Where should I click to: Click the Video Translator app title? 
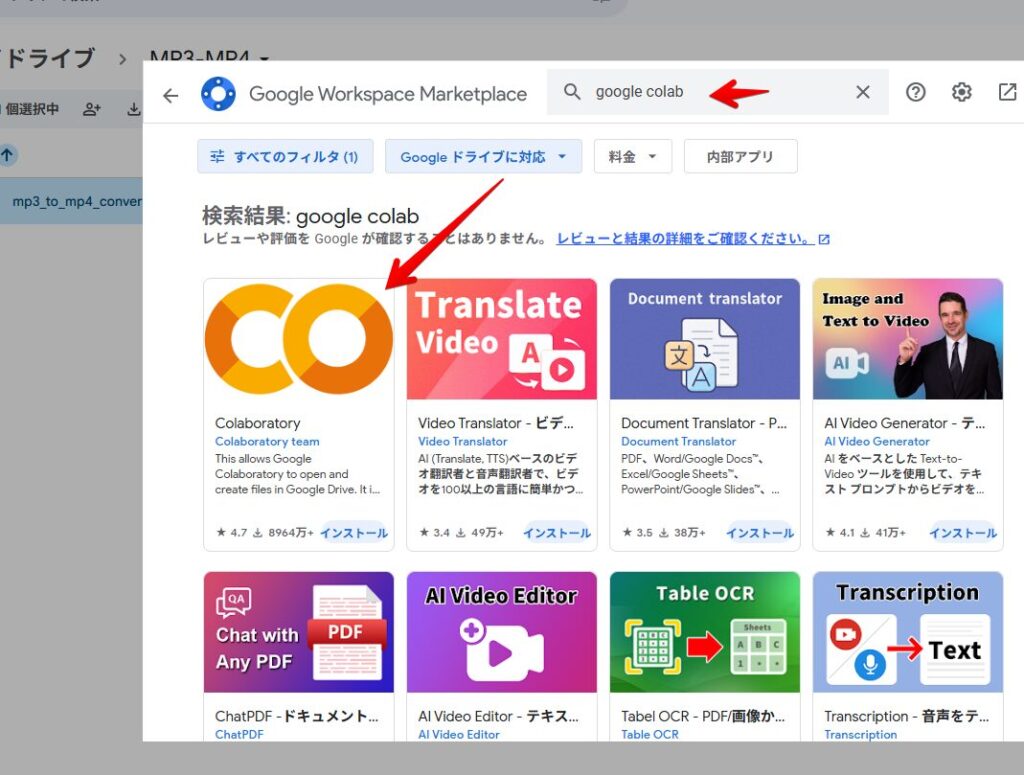pos(496,423)
